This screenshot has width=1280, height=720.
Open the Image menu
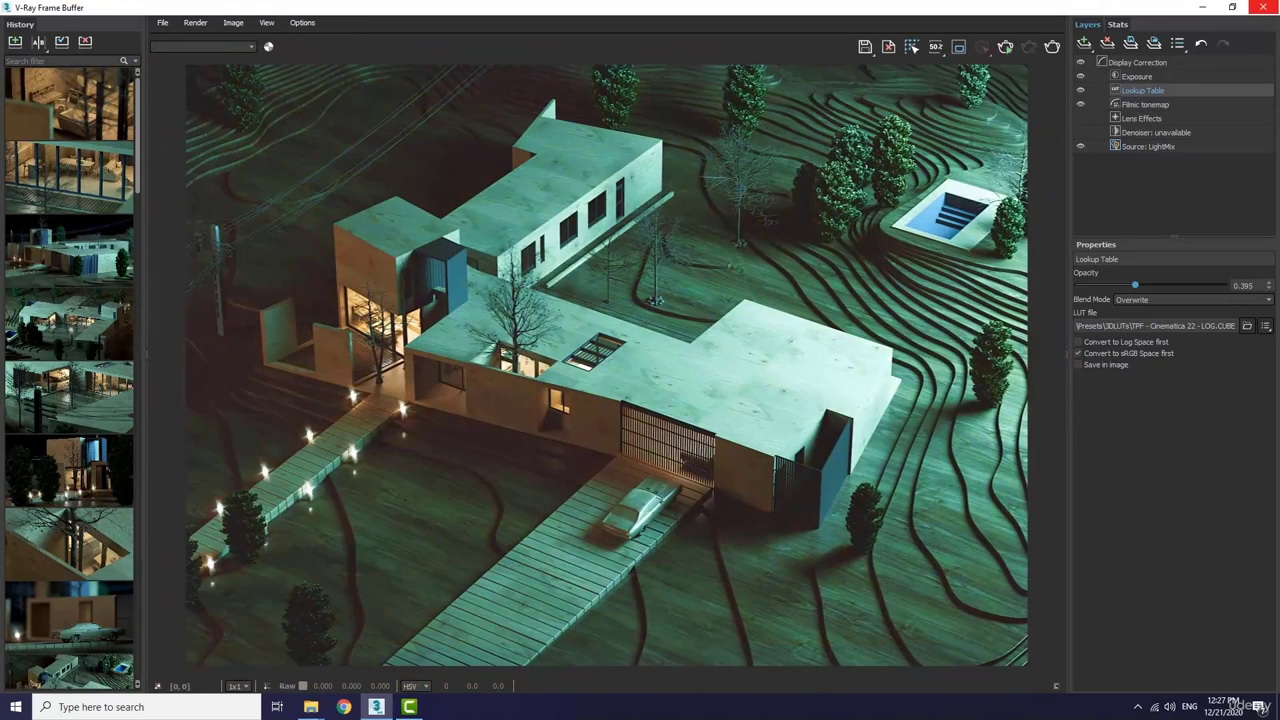pos(233,22)
